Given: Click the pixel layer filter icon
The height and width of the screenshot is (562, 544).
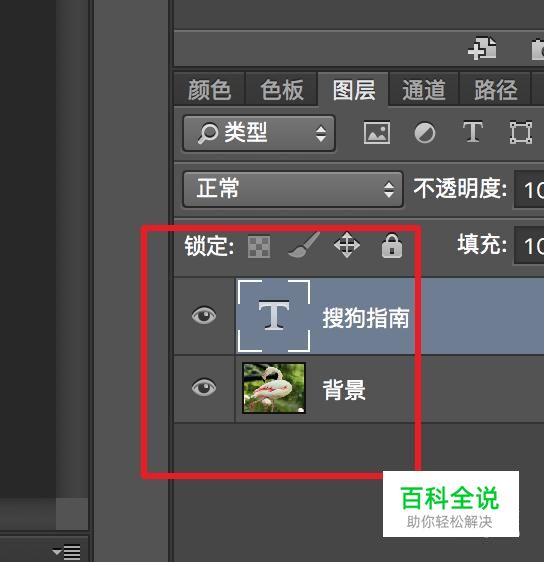Looking at the screenshot, I should pyautogui.click(x=377, y=133).
